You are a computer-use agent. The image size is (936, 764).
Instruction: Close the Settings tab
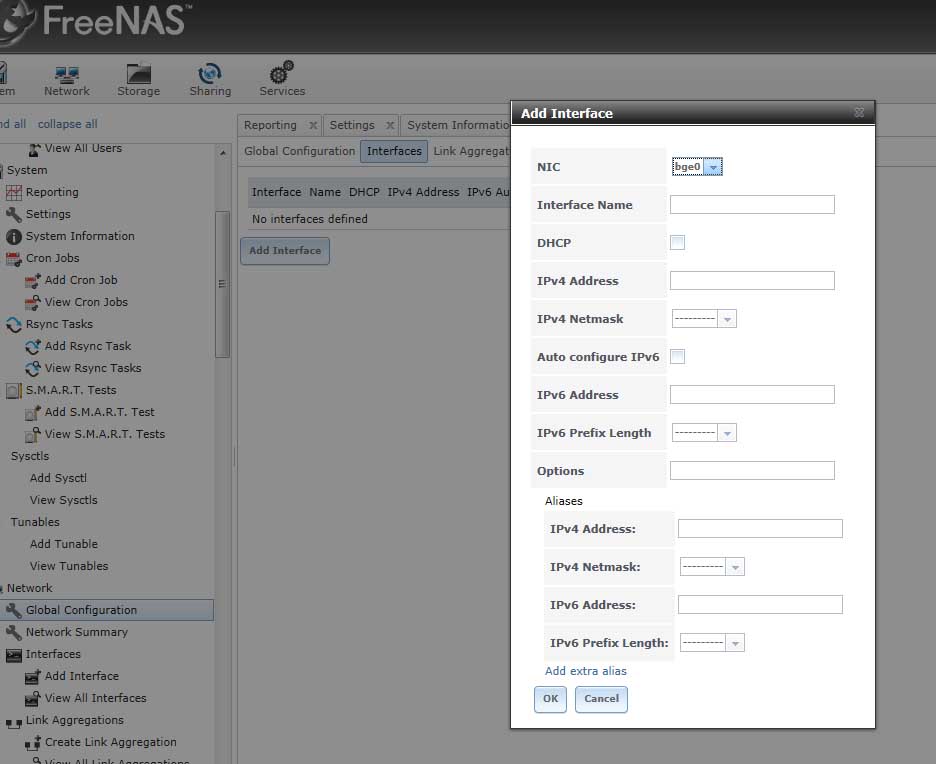391,126
